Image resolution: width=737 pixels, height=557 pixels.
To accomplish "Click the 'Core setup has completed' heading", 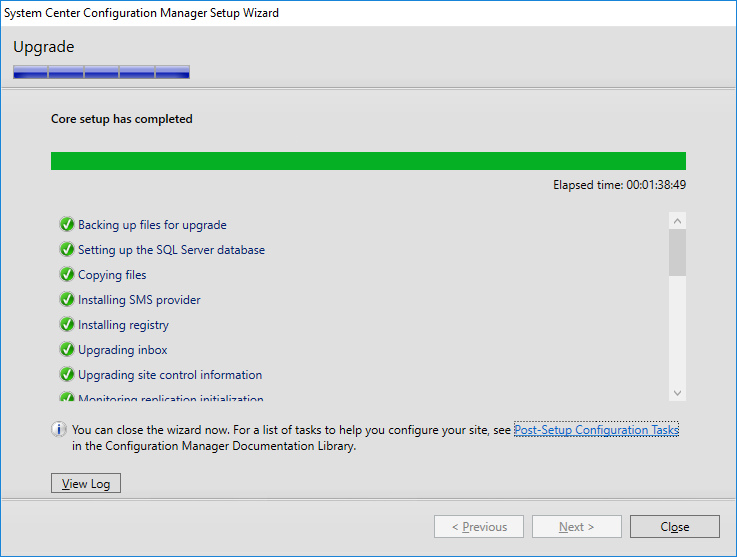I will pyautogui.click(x=122, y=119).
